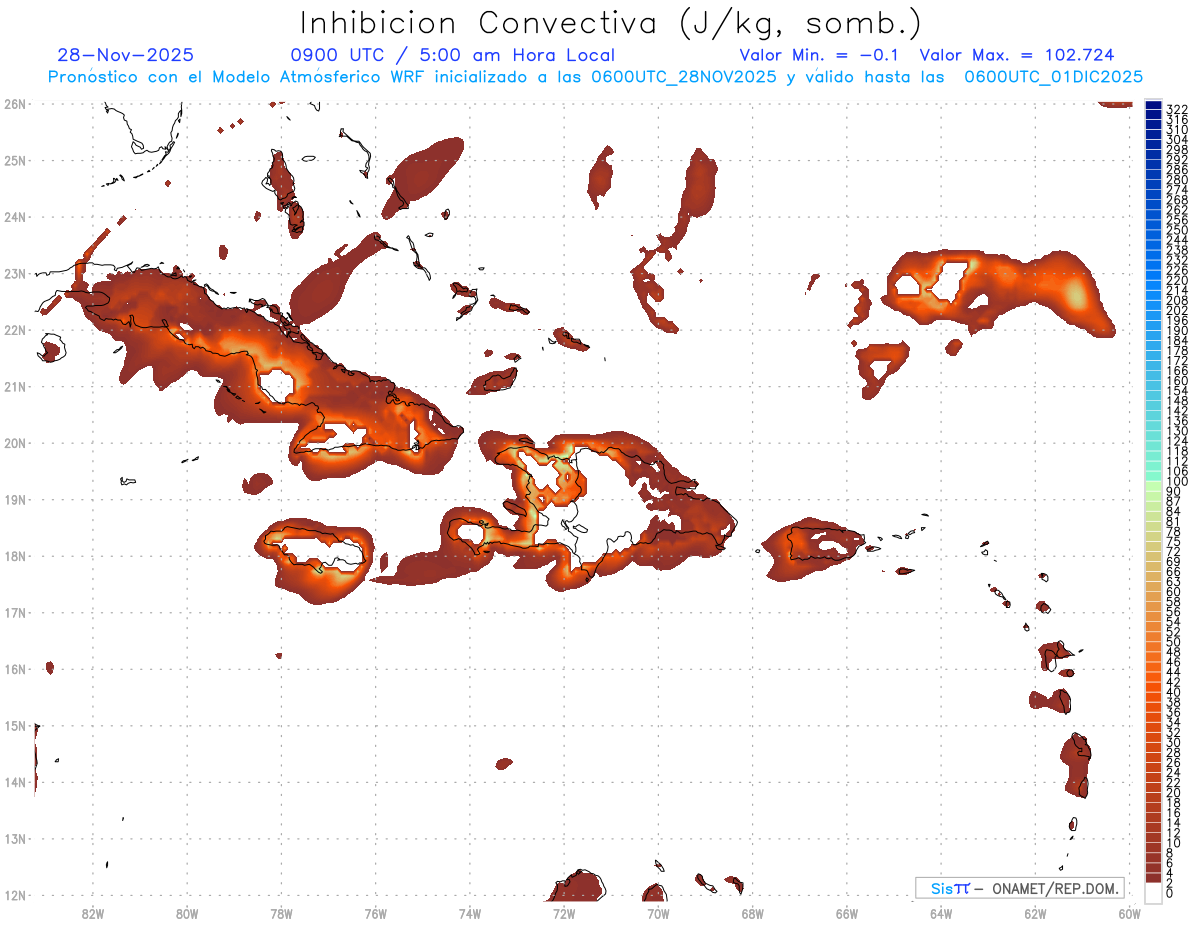Screen dimensions: 1200x927
Task: Click the dark navy colorbar swatch at 322
Action: coord(1153,105)
